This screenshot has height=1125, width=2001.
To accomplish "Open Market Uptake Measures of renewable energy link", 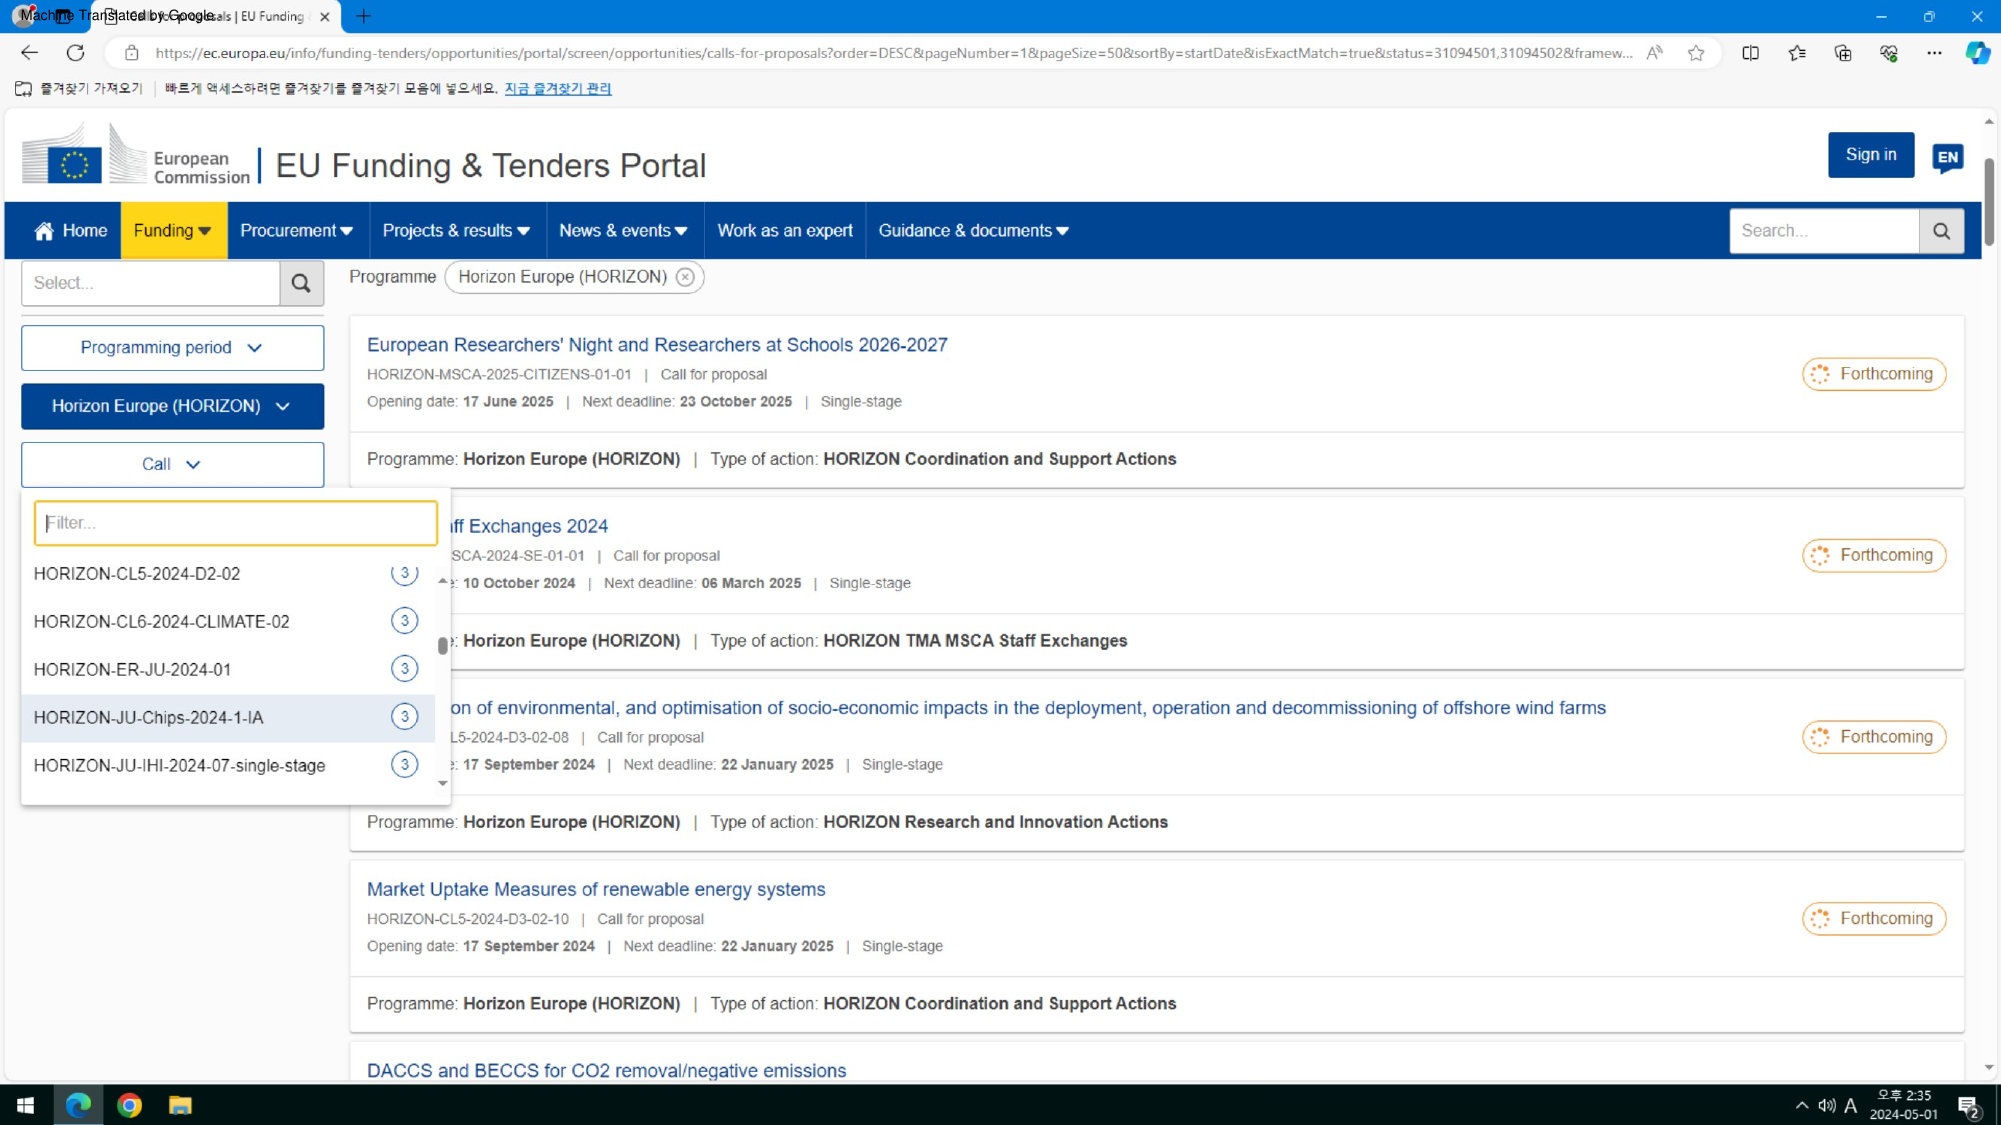I will click(x=596, y=889).
